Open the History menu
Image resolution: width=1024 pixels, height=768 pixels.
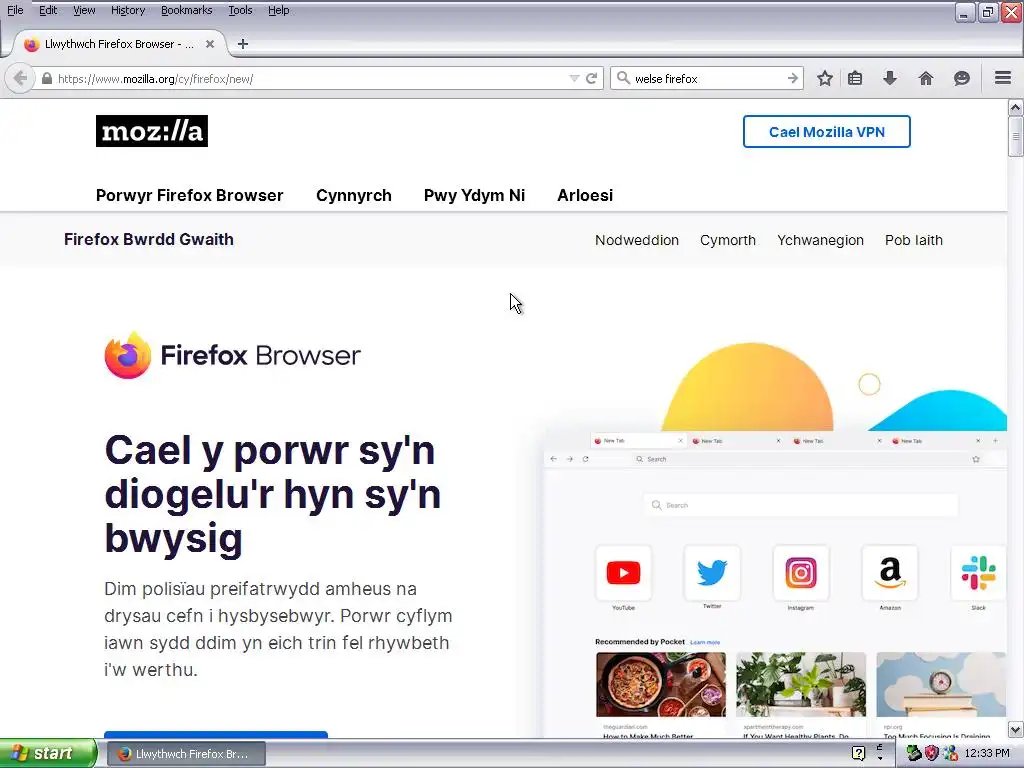point(127,10)
